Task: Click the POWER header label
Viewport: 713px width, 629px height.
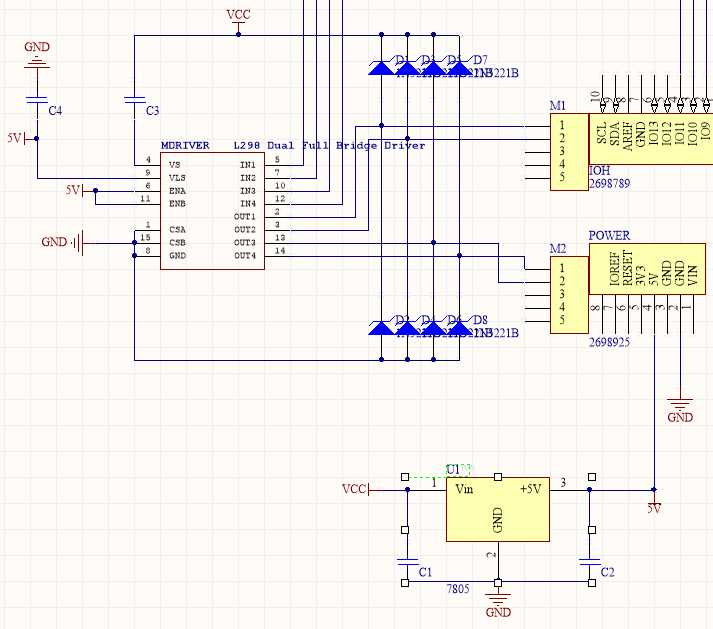Action: (609, 236)
